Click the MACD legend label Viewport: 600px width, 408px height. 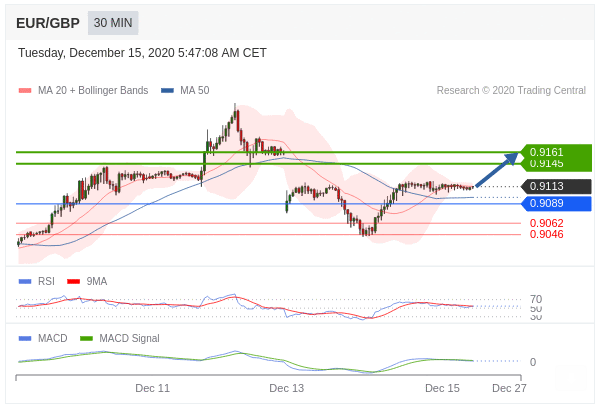[53, 338]
